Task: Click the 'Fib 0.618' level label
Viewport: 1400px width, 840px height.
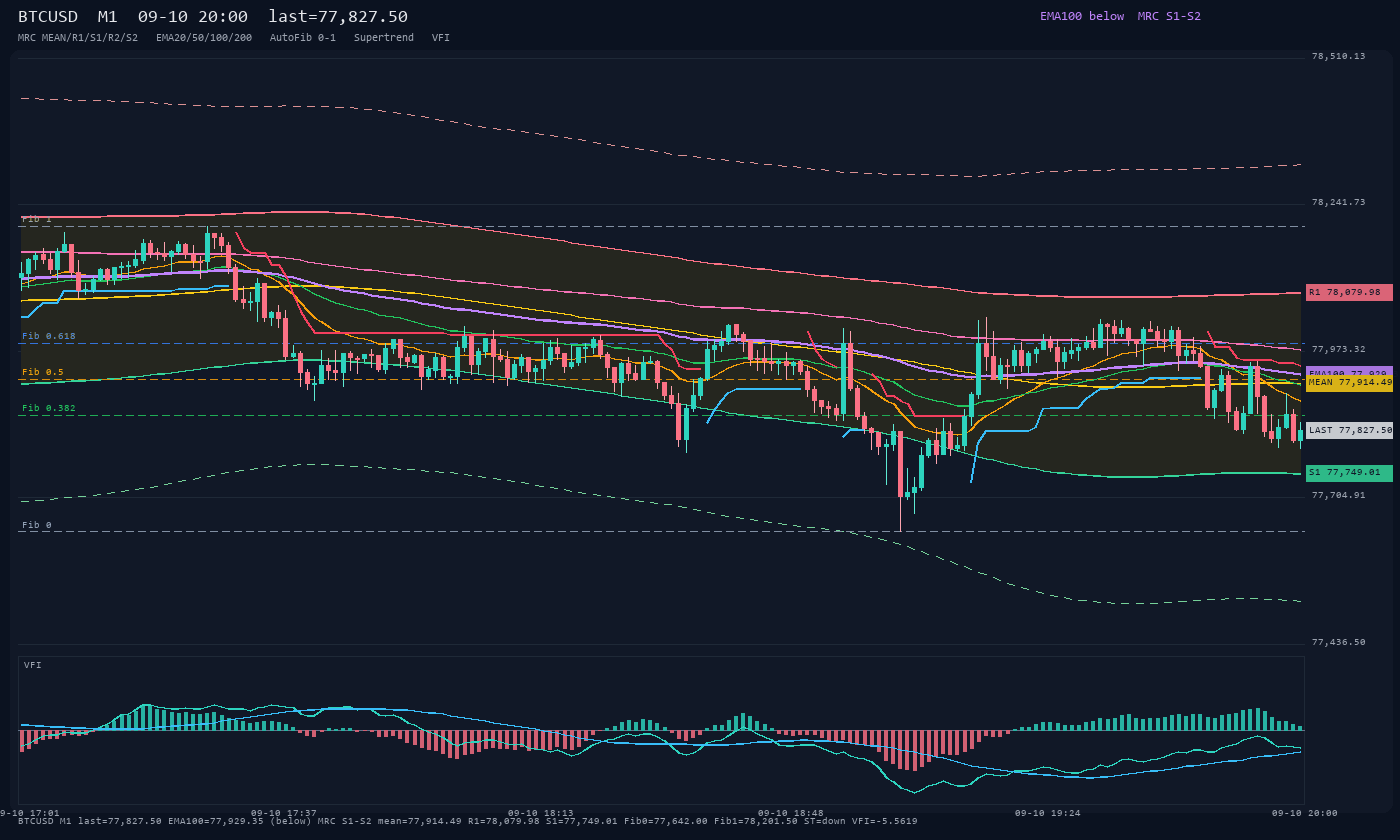Action: (49, 336)
